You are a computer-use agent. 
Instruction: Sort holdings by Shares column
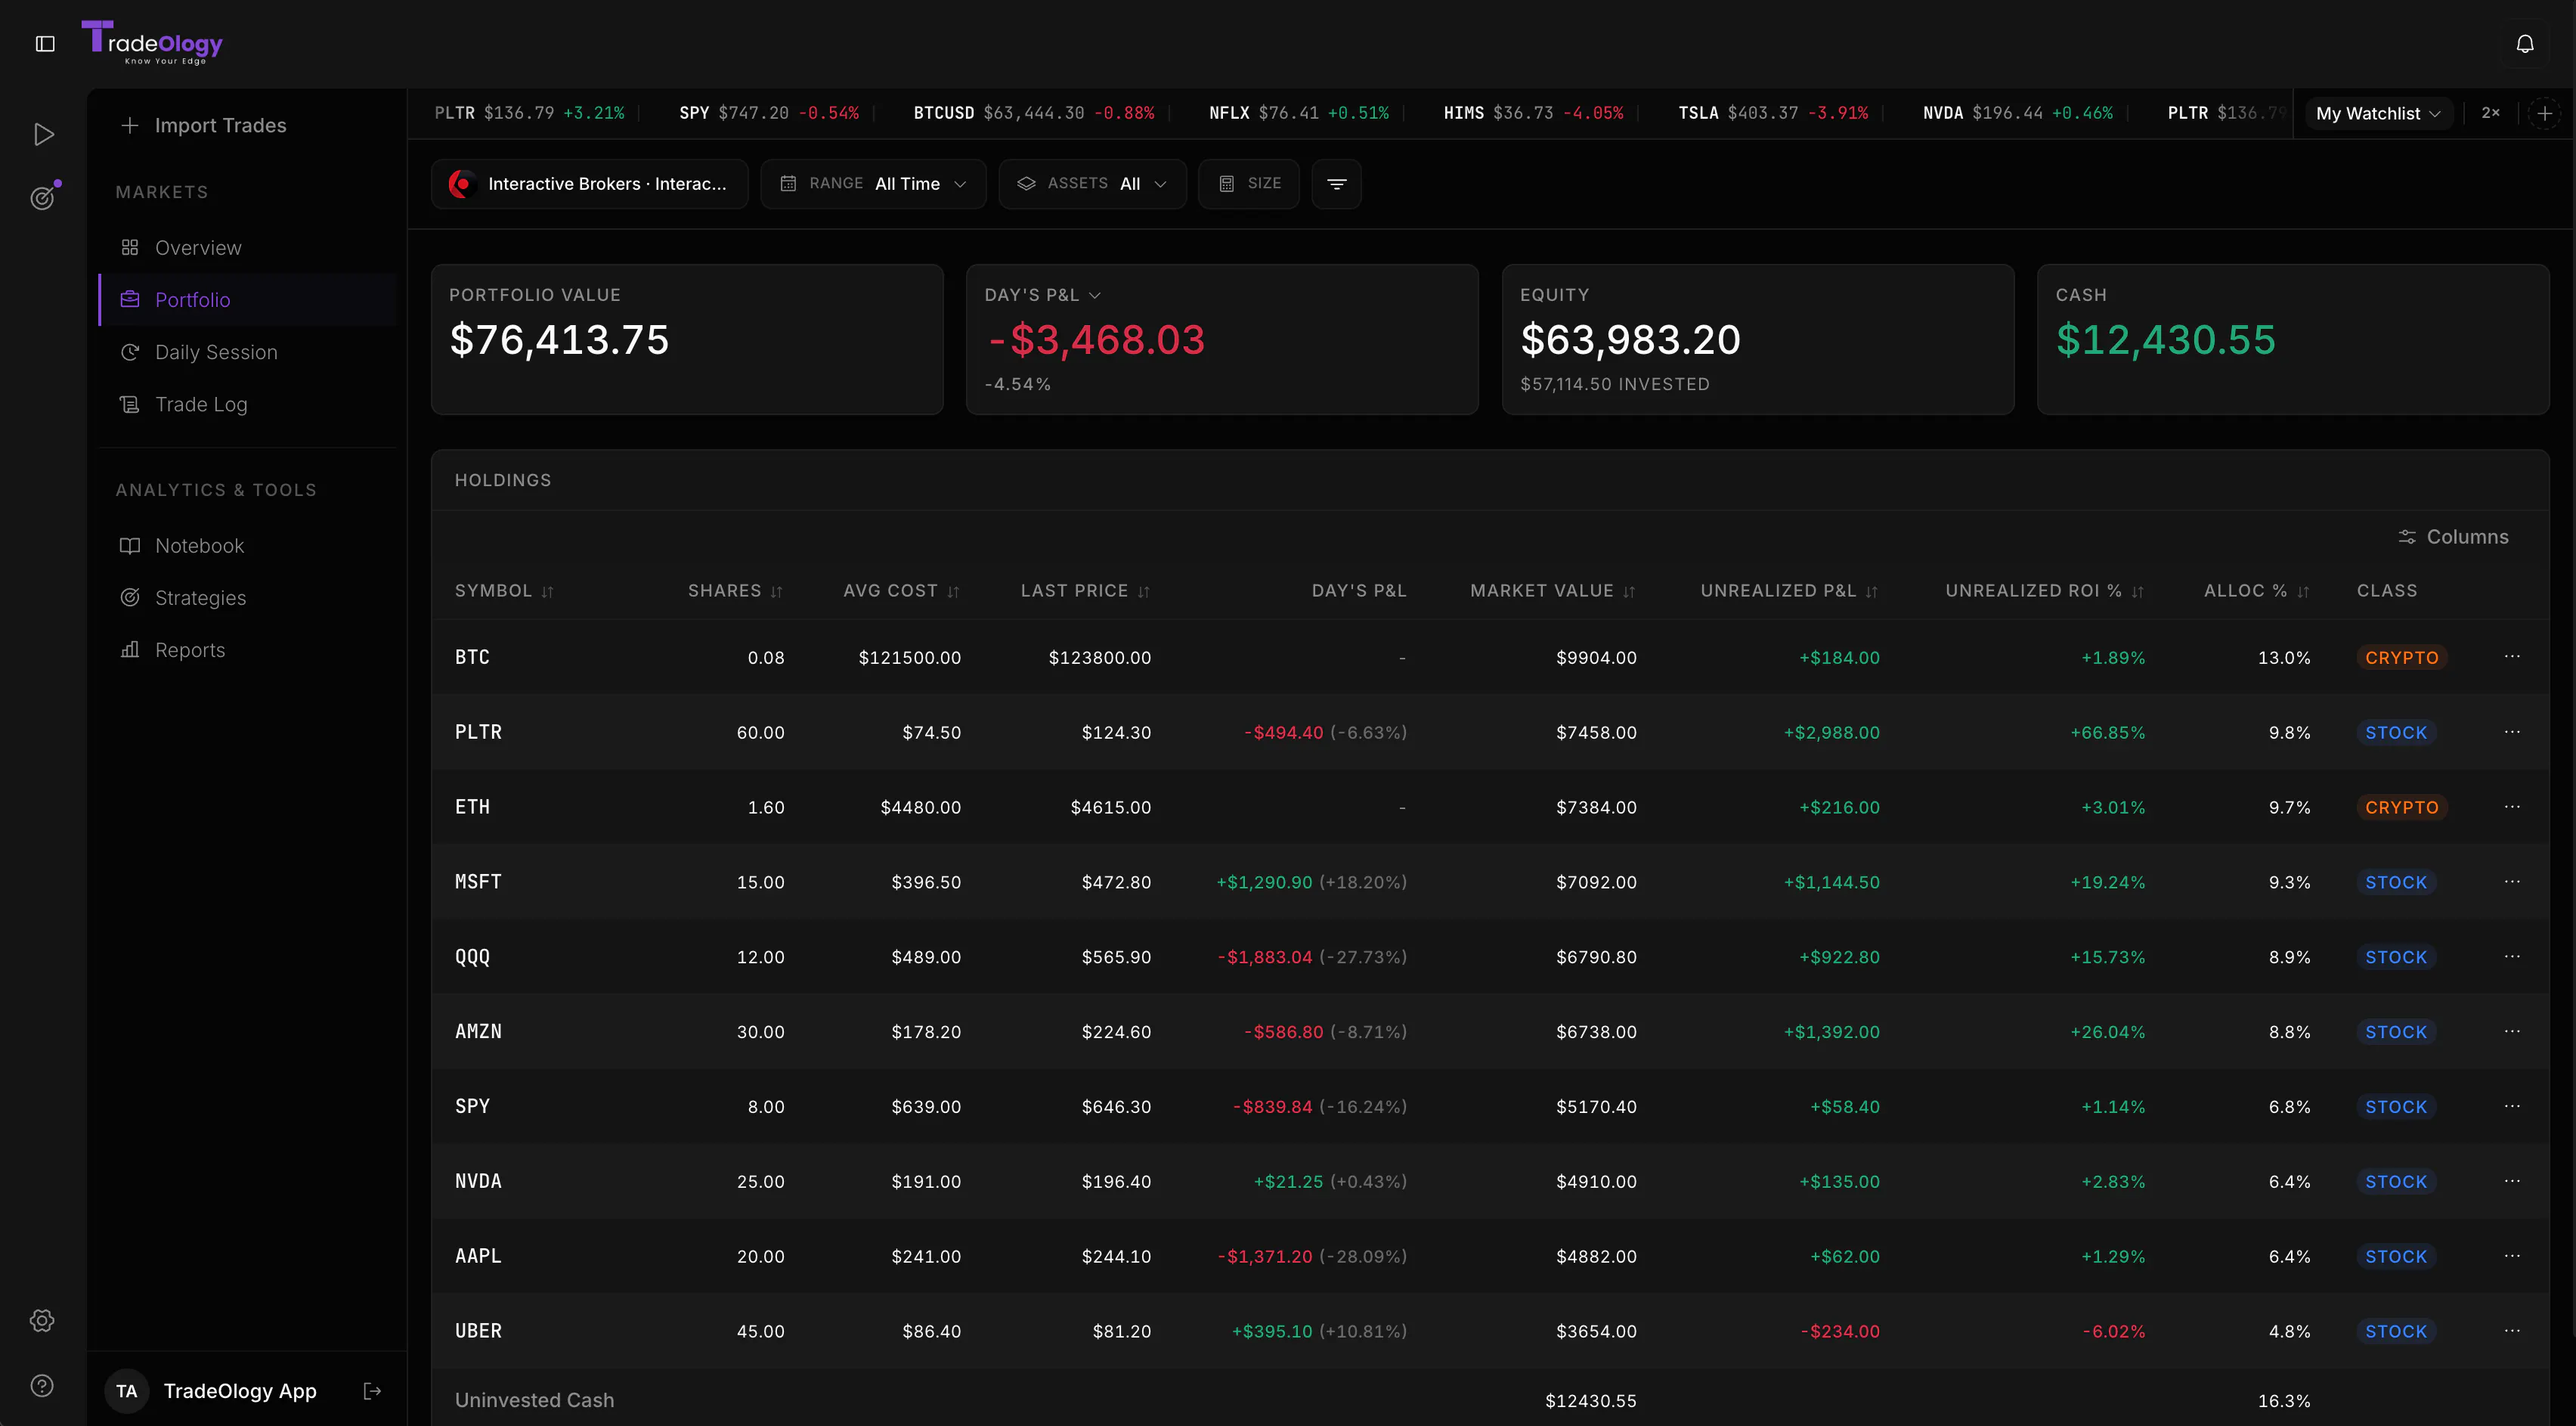point(735,591)
